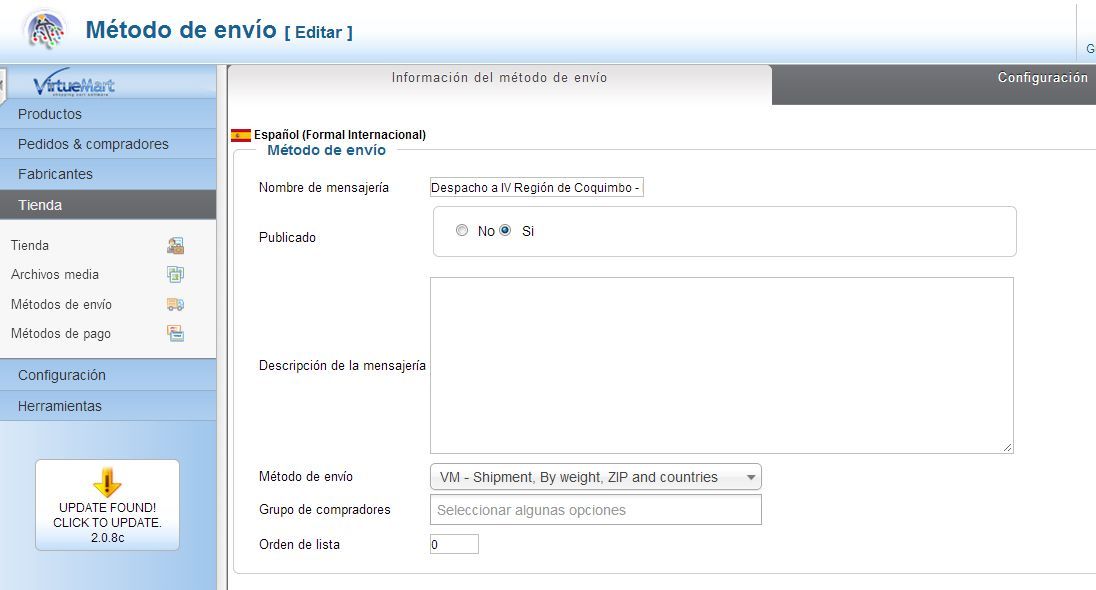The height and width of the screenshot is (590, 1096).
Task: Click the dropdown arrow of shipment plugin select
Action: point(751,477)
